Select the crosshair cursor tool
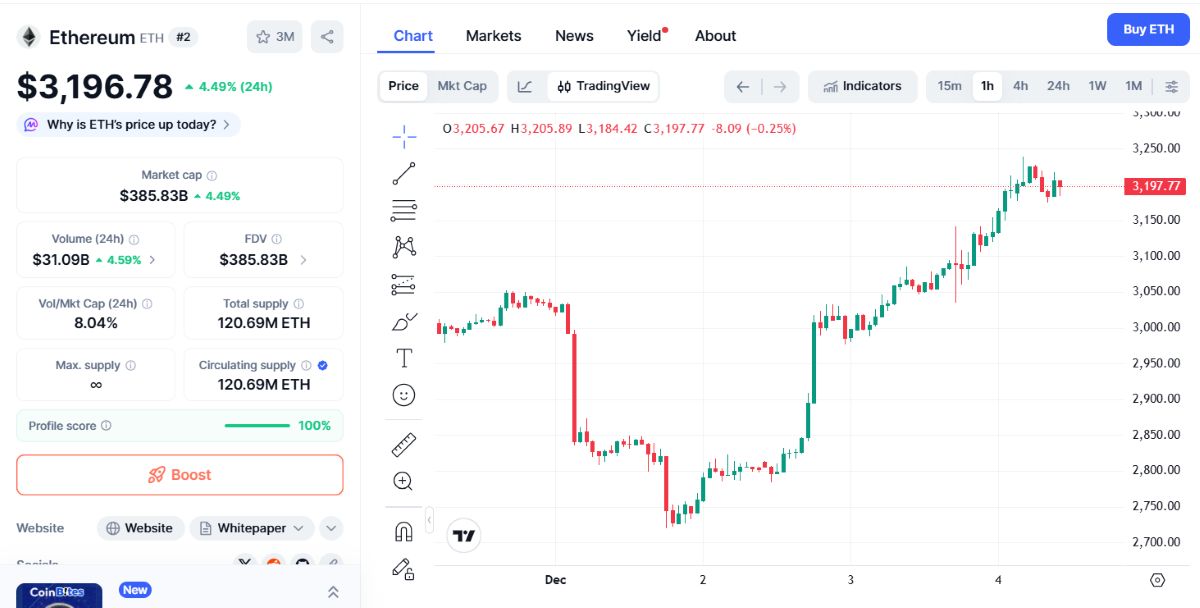The width and height of the screenshot is (1200, 608). click(x=404, y=137)
